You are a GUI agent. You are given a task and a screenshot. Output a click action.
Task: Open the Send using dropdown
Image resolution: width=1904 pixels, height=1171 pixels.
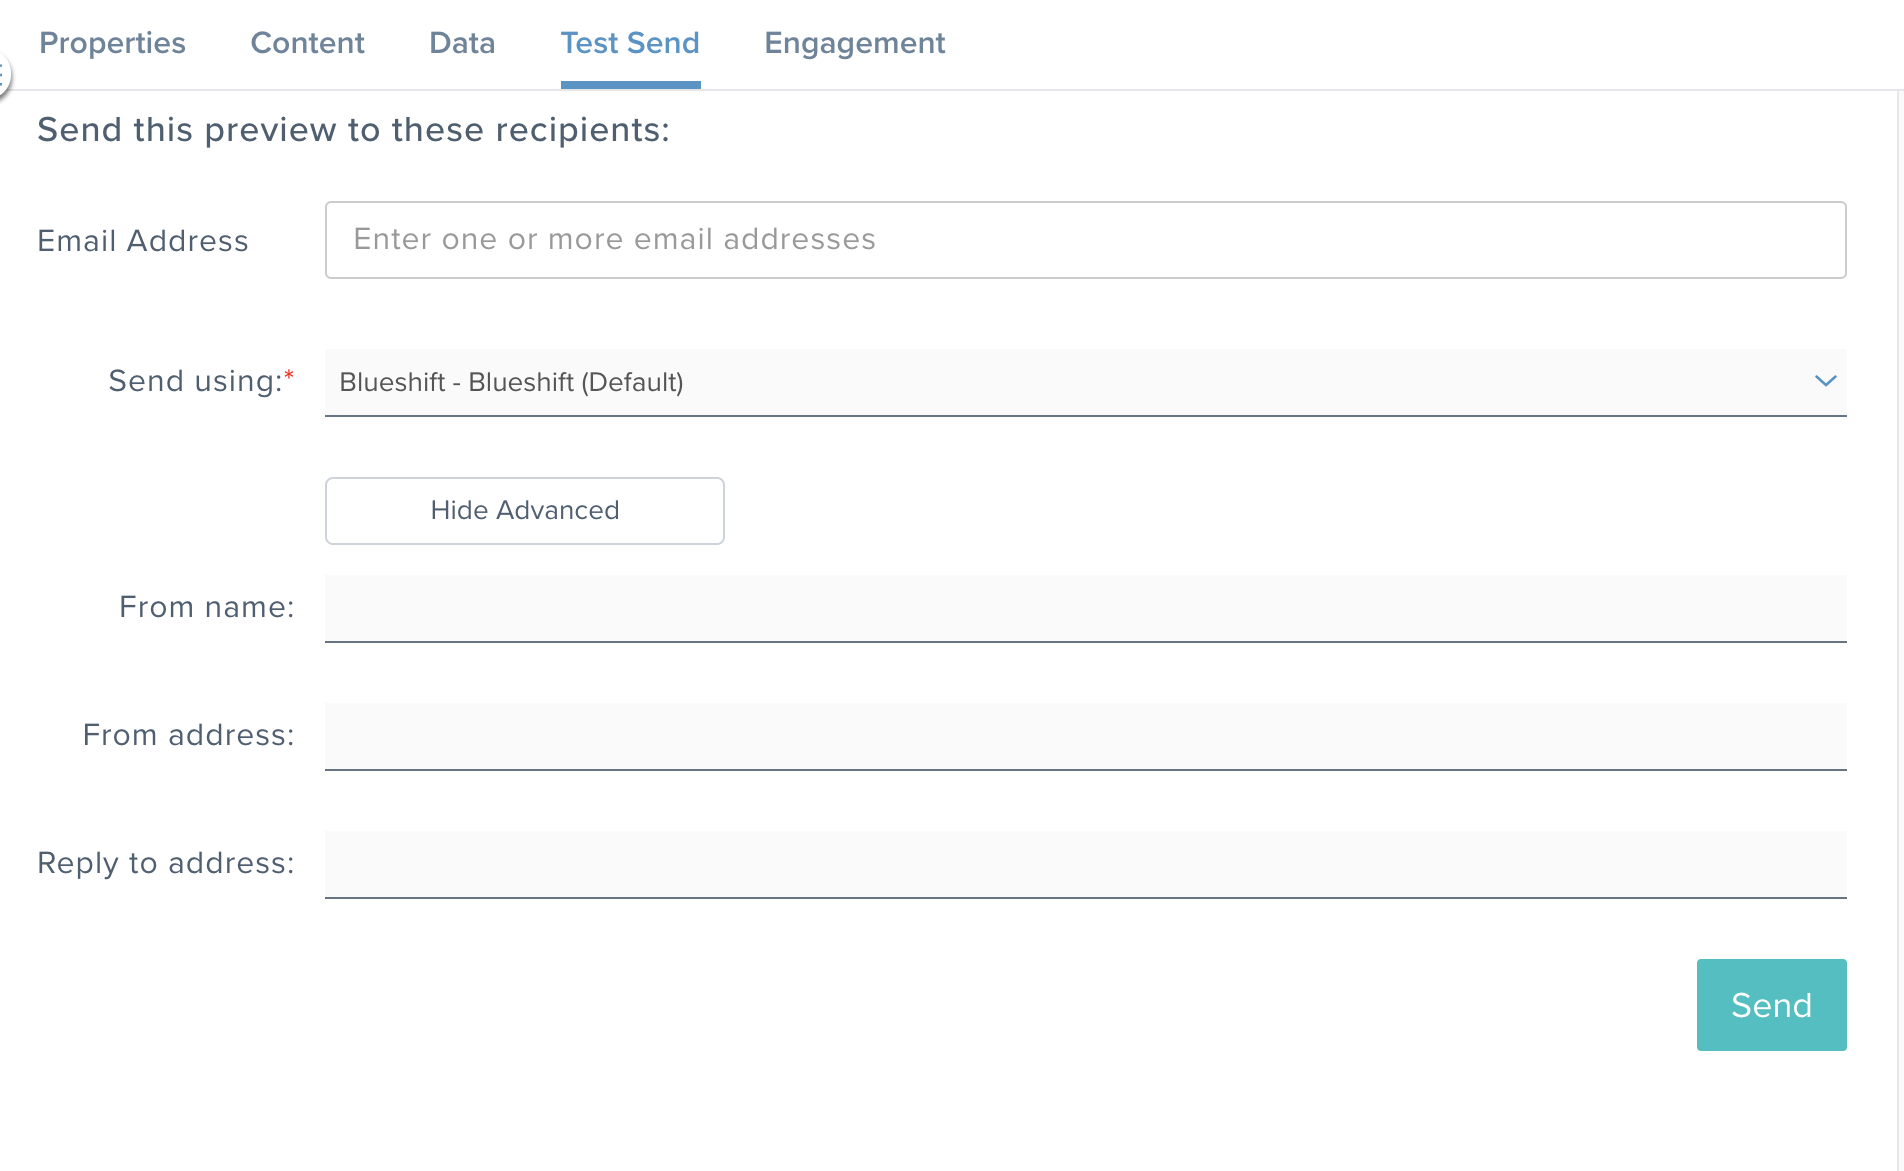pyautogui.click(x=1085, y=382)
